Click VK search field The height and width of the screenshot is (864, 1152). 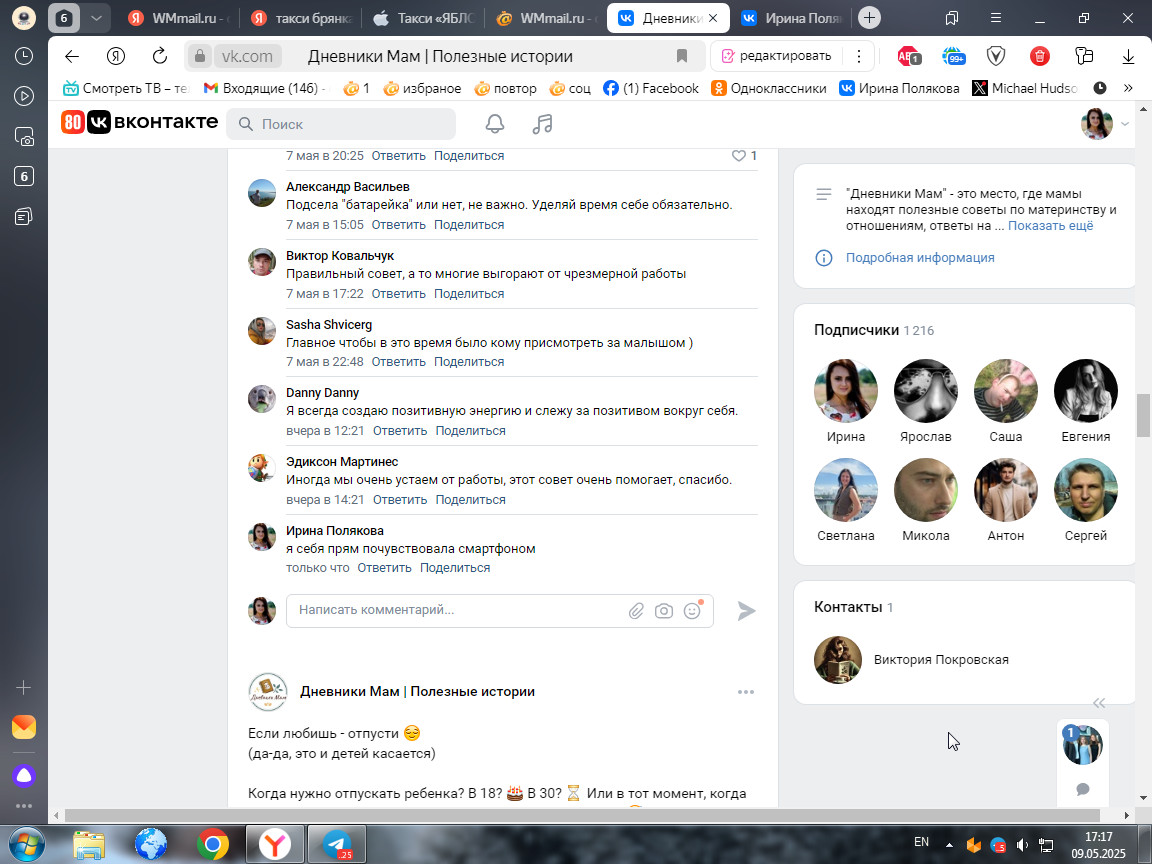(341, 124)
